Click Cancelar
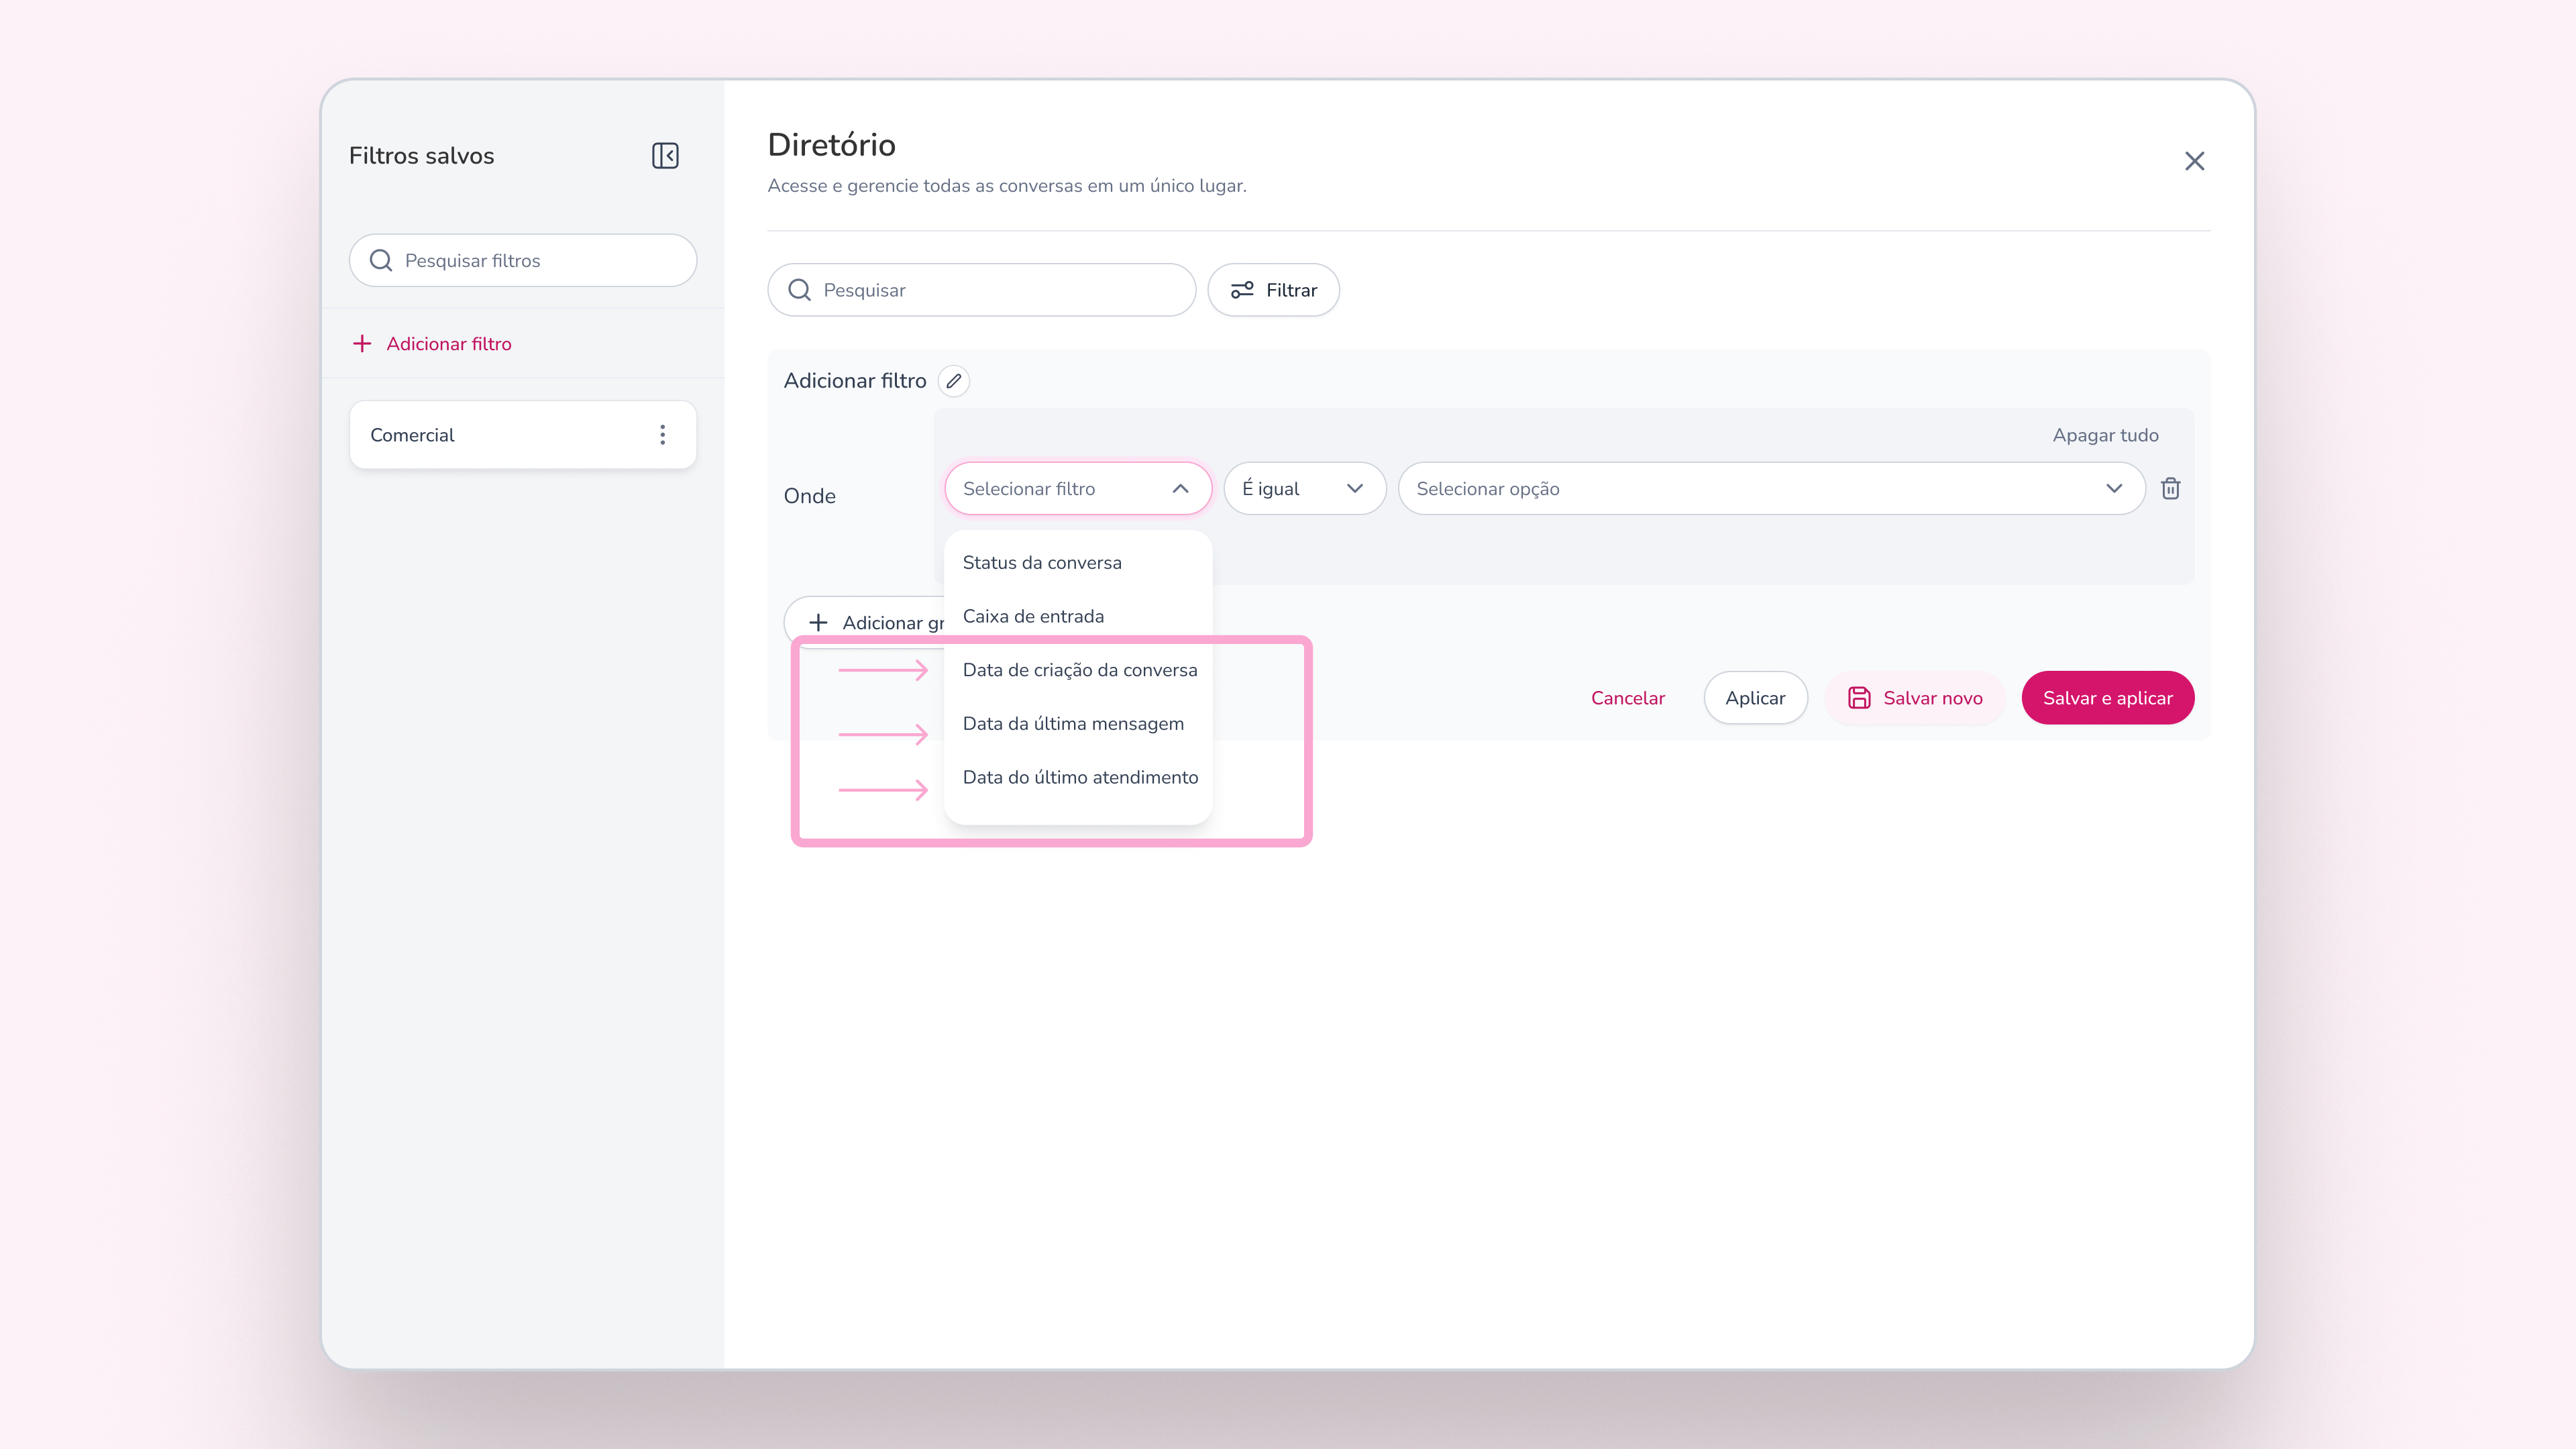The height and width of the screenshot is (1449, 2576). pos(1627,698)
